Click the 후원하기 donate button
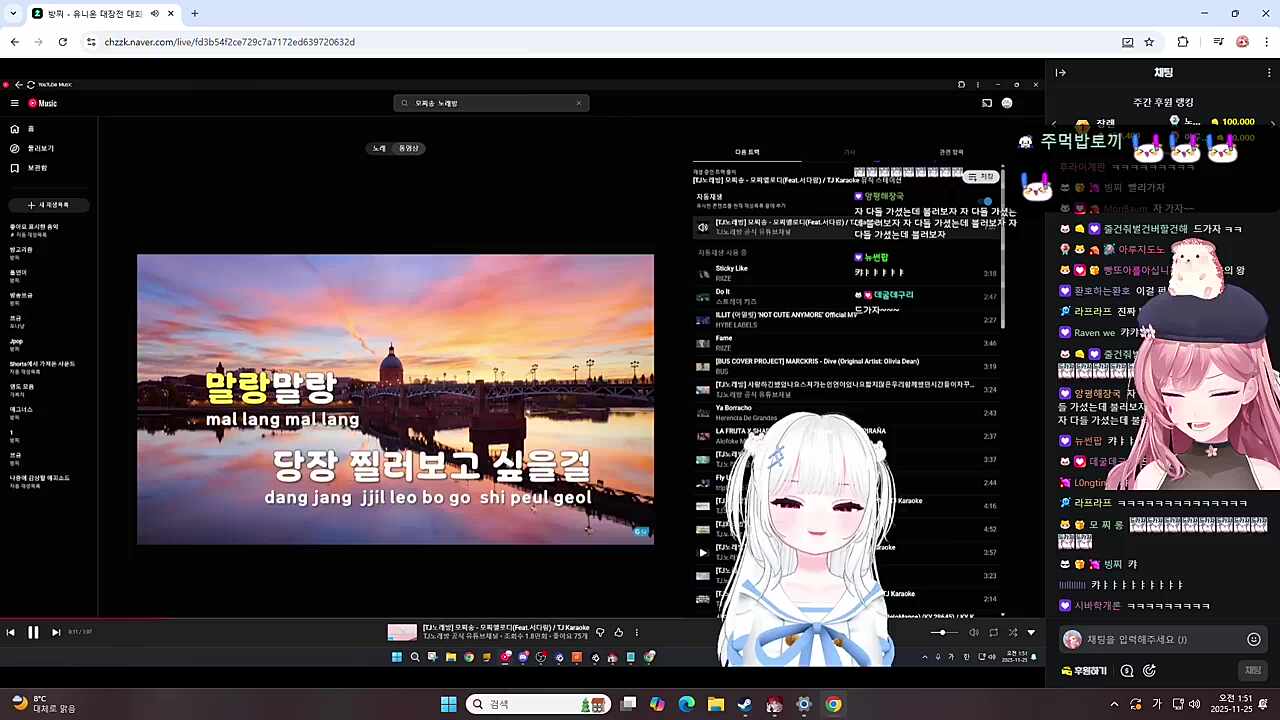This screenshot has width=1280, height=720. (1084, 671)
